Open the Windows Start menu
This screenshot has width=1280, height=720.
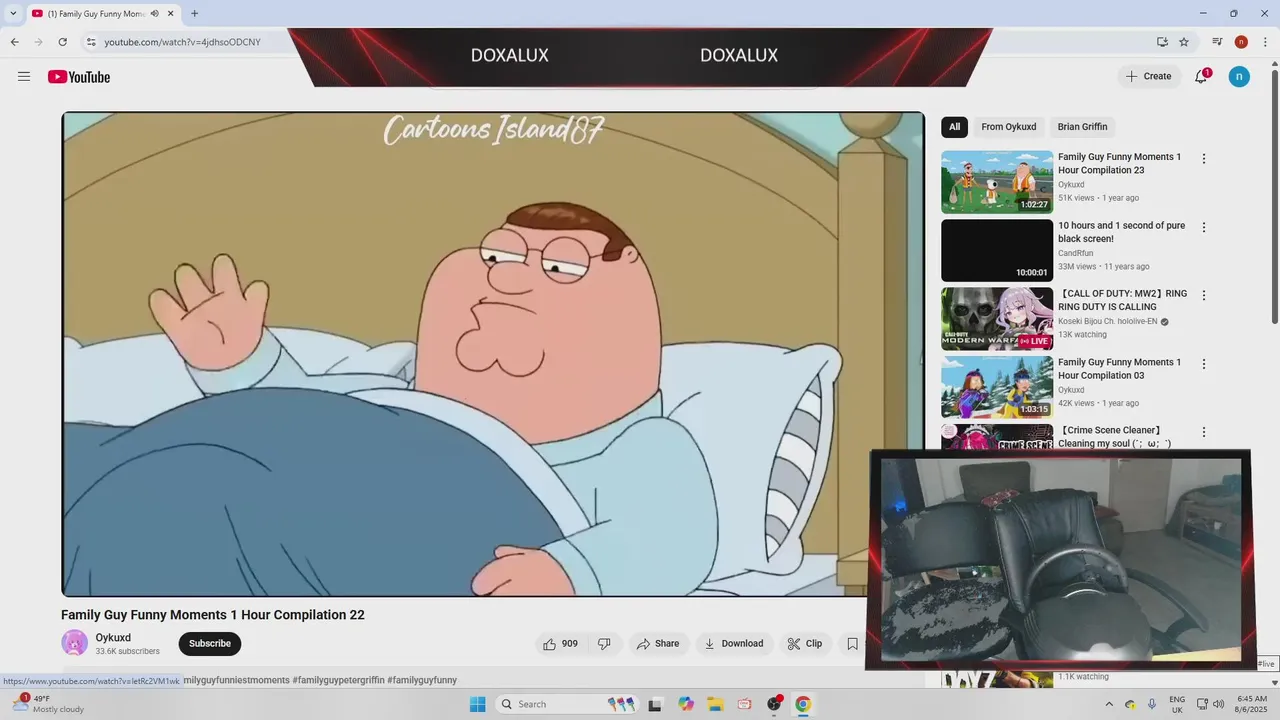[x=478, y=704]
